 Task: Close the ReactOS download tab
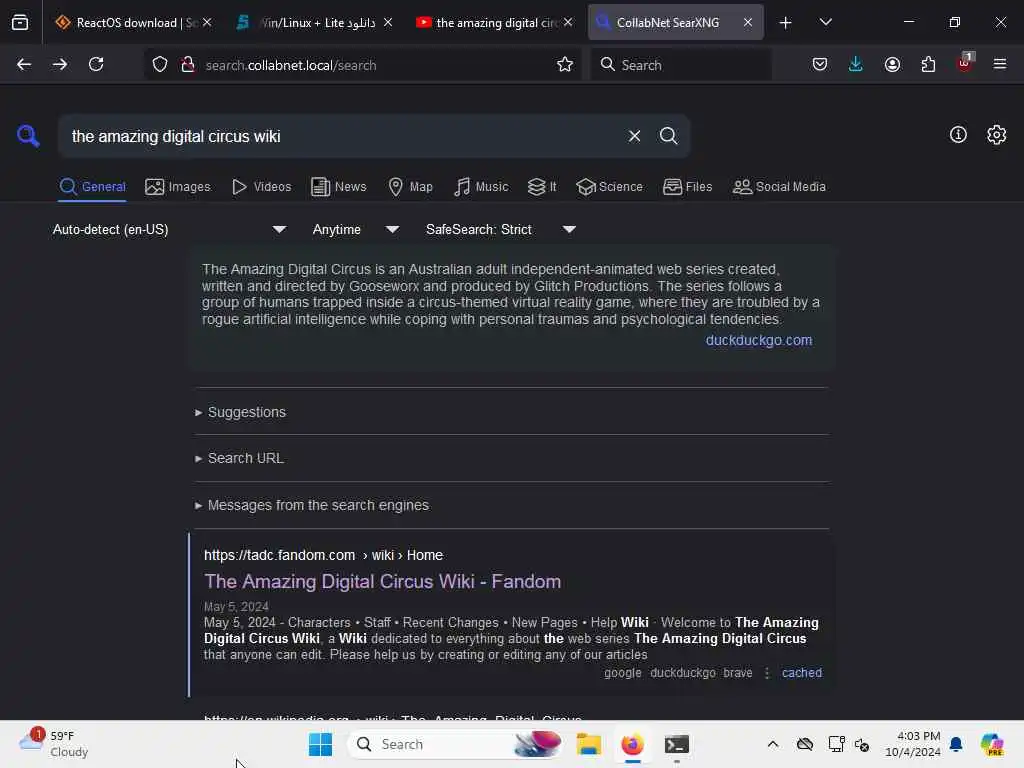point(207,22)
